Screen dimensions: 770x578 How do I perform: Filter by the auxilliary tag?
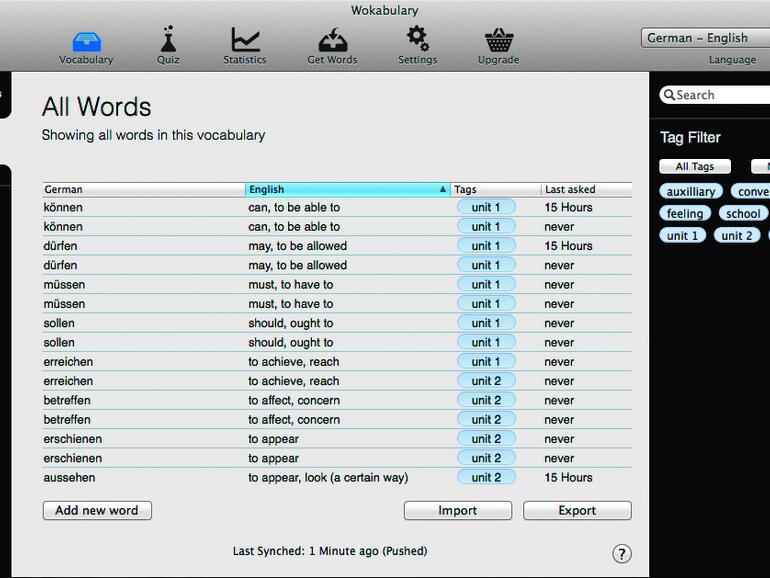(691, 191)
